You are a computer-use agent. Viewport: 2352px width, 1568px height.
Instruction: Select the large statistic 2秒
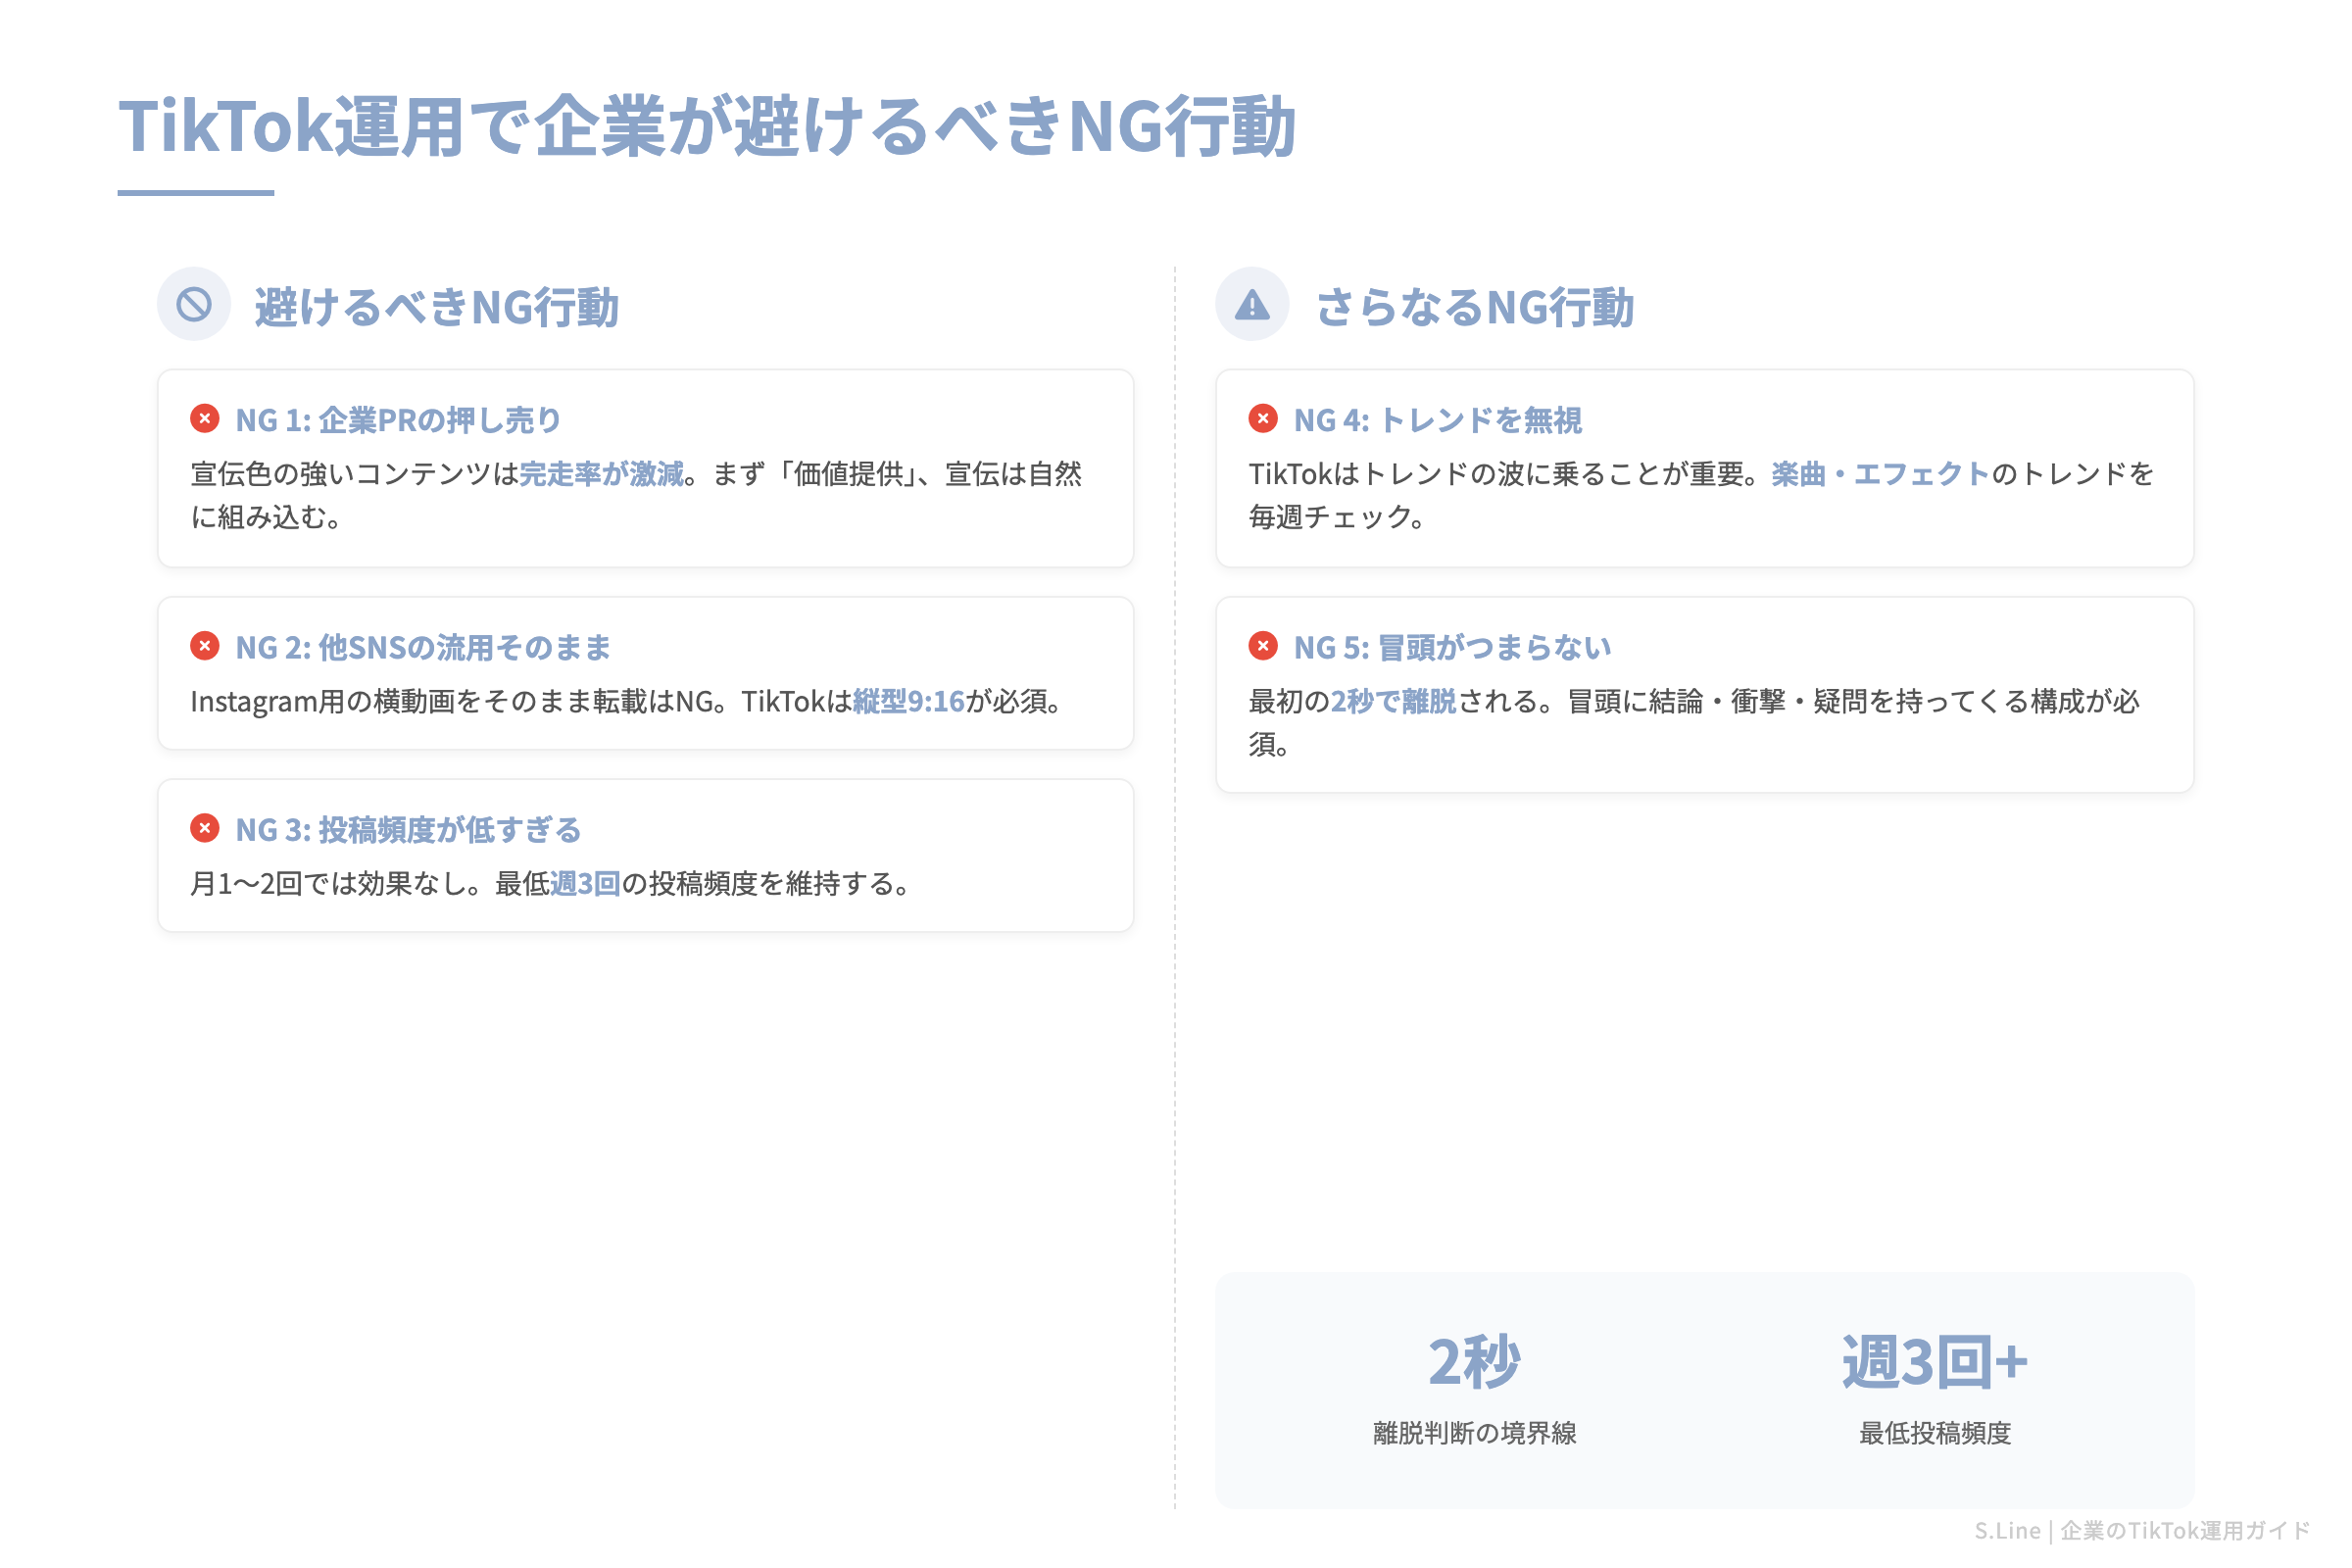[x=1474, y=1360]
